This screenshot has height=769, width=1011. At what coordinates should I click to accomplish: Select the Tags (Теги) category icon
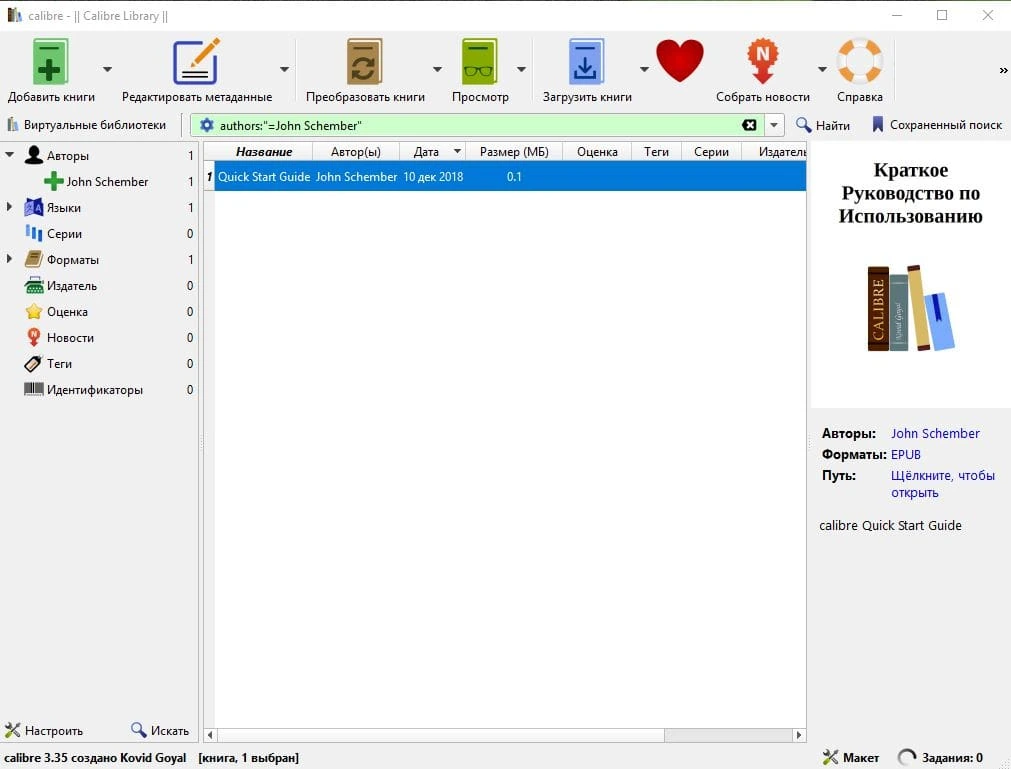click(x=33, y=364)
